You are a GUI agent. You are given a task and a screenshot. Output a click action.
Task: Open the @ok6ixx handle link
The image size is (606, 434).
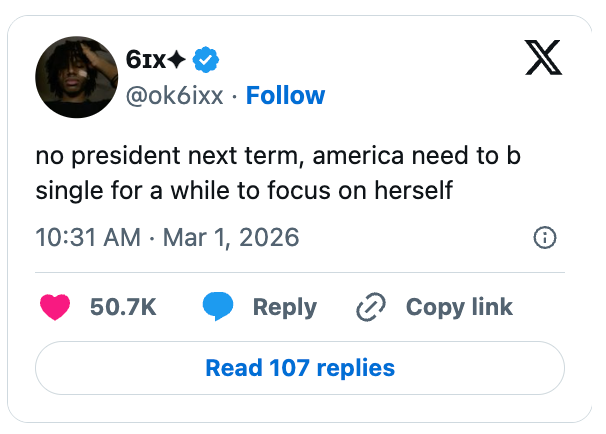176,96
